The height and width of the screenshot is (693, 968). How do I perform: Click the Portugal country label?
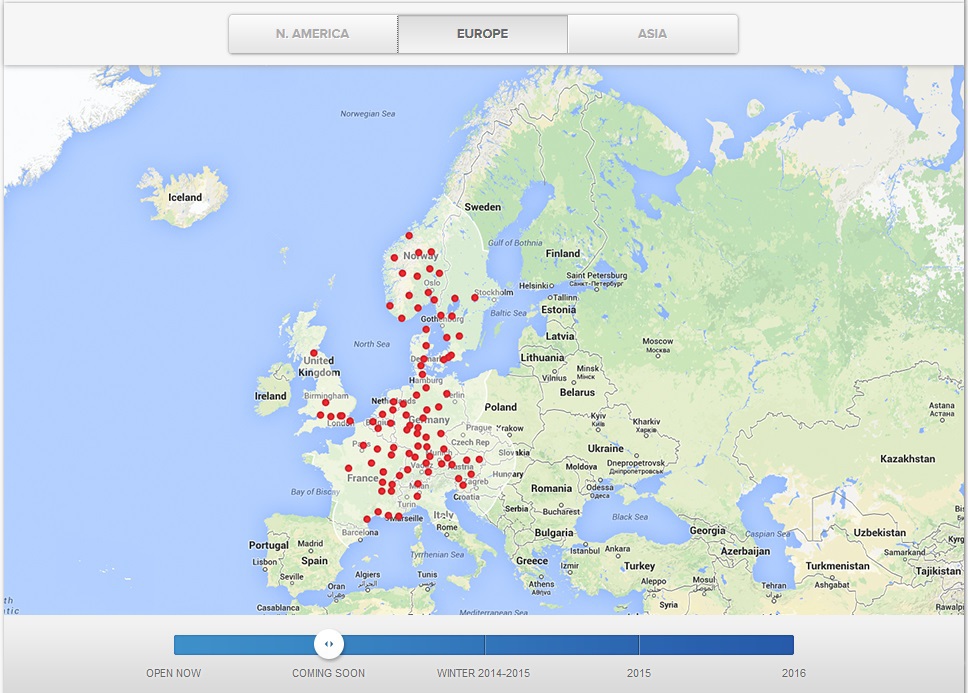pos(269,546)
